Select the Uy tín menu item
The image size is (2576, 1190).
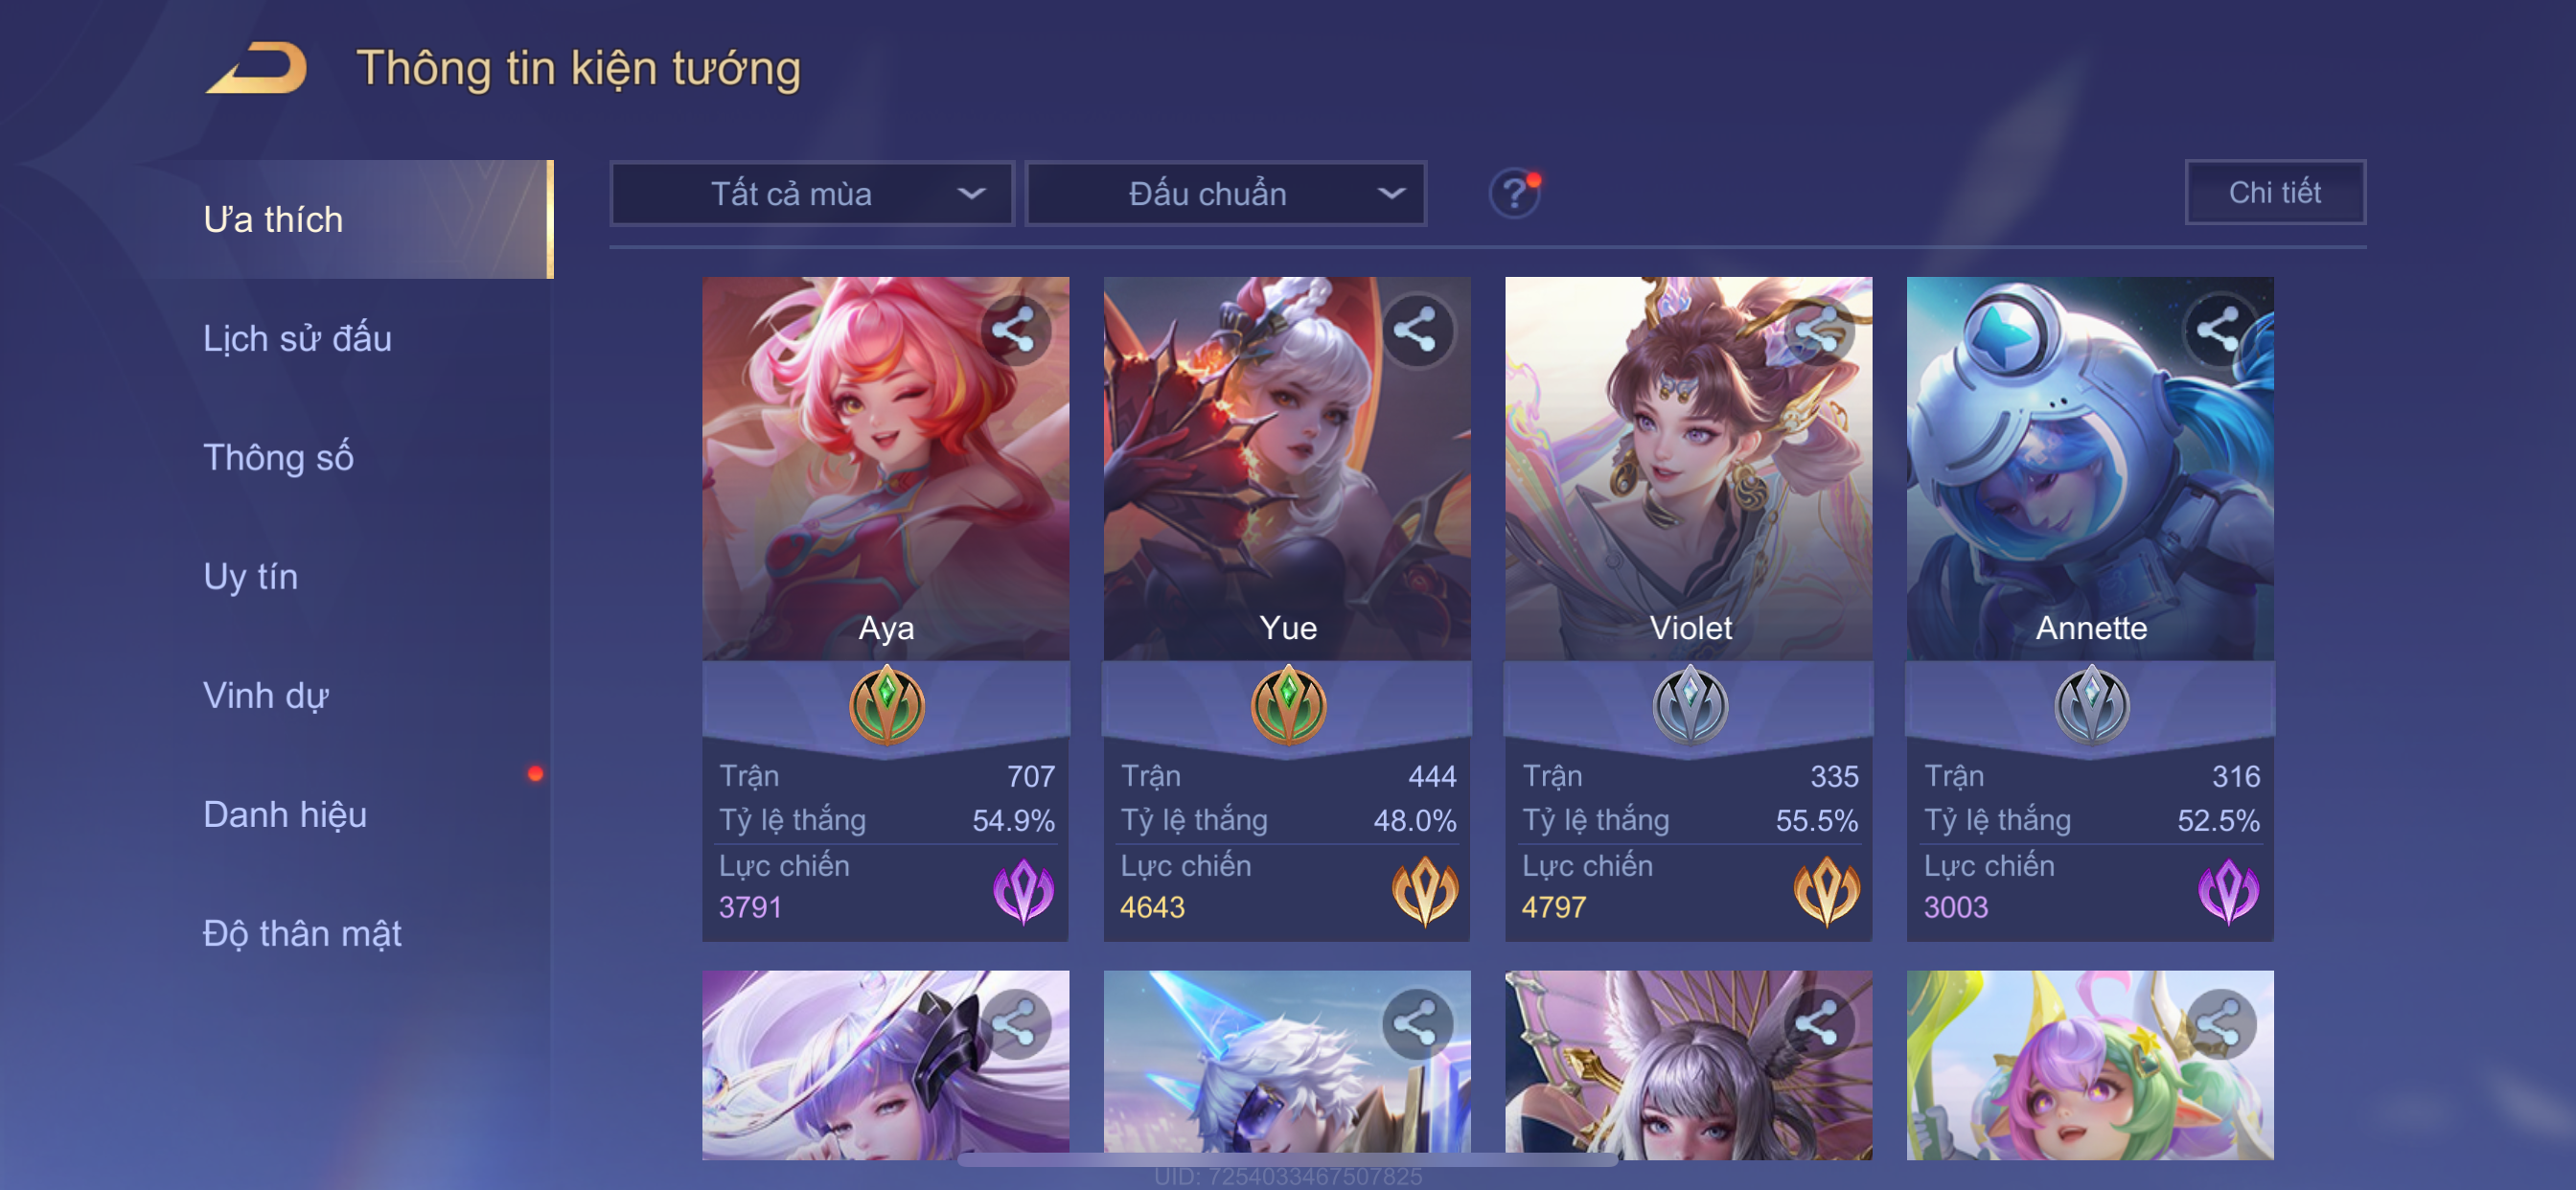point(250,576)
